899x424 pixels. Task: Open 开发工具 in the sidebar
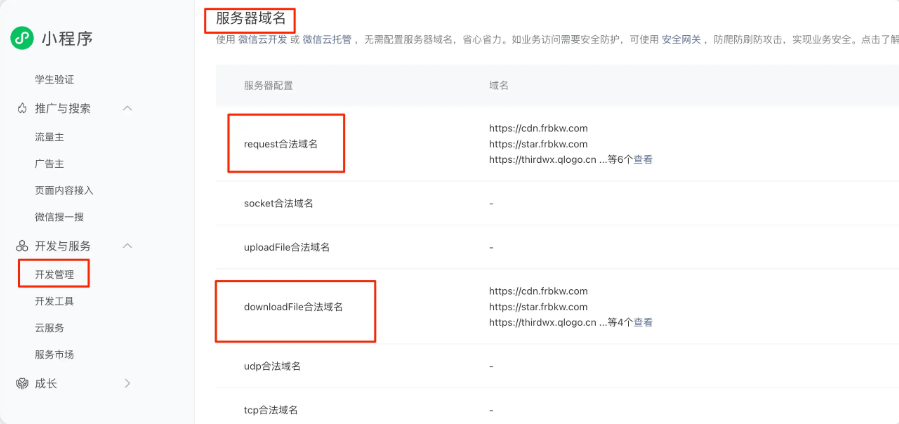click(54, 301)
